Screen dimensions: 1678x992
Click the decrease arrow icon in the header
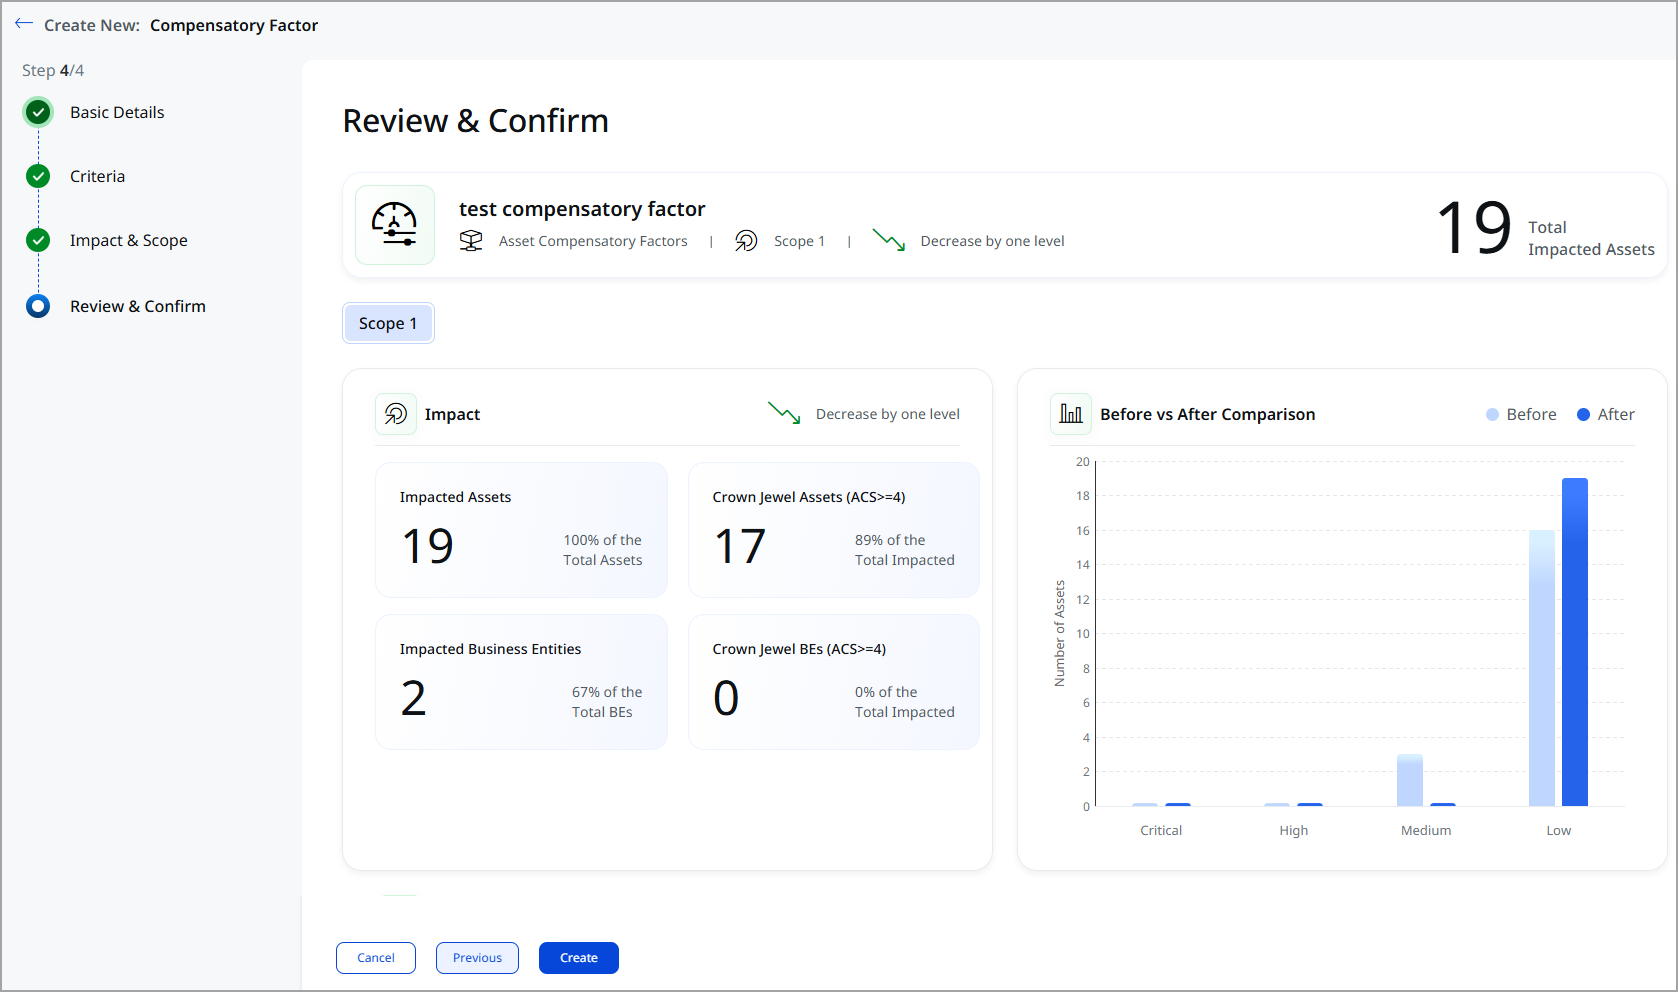coord(888,240)
